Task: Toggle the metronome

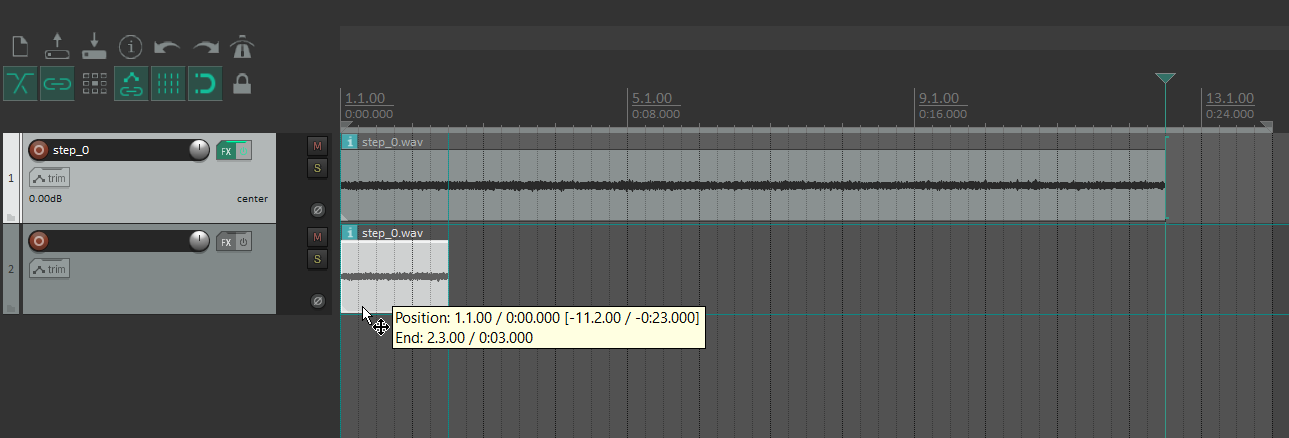Action: [241, 47]
